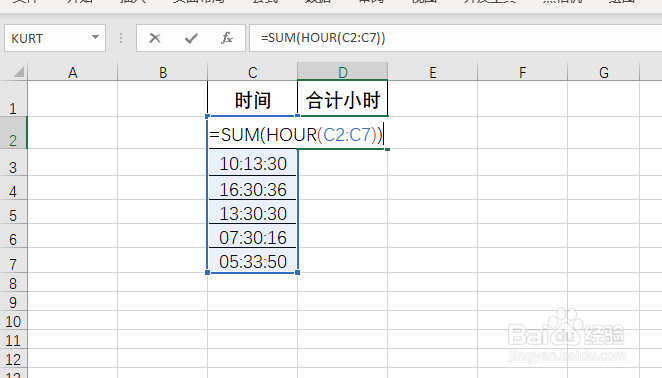Click the cell containing 16:30:36
This screenshot has height=378, width=662.
point(252,188)
